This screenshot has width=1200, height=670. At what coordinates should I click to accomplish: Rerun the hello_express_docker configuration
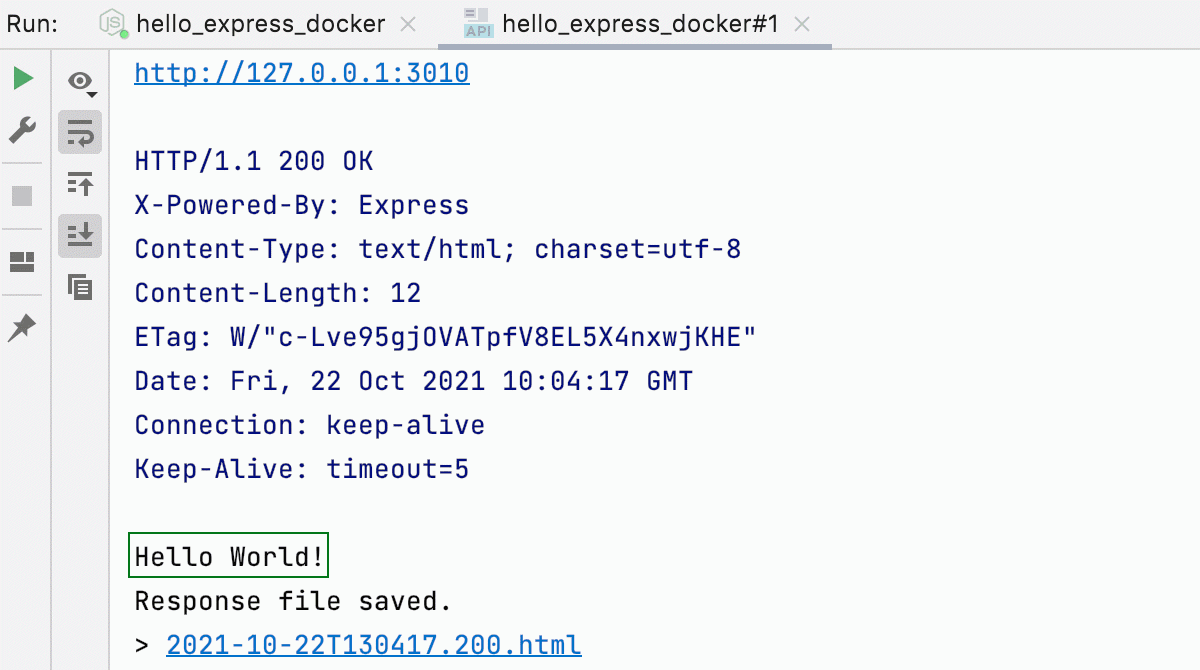click(x=22, y=78)
